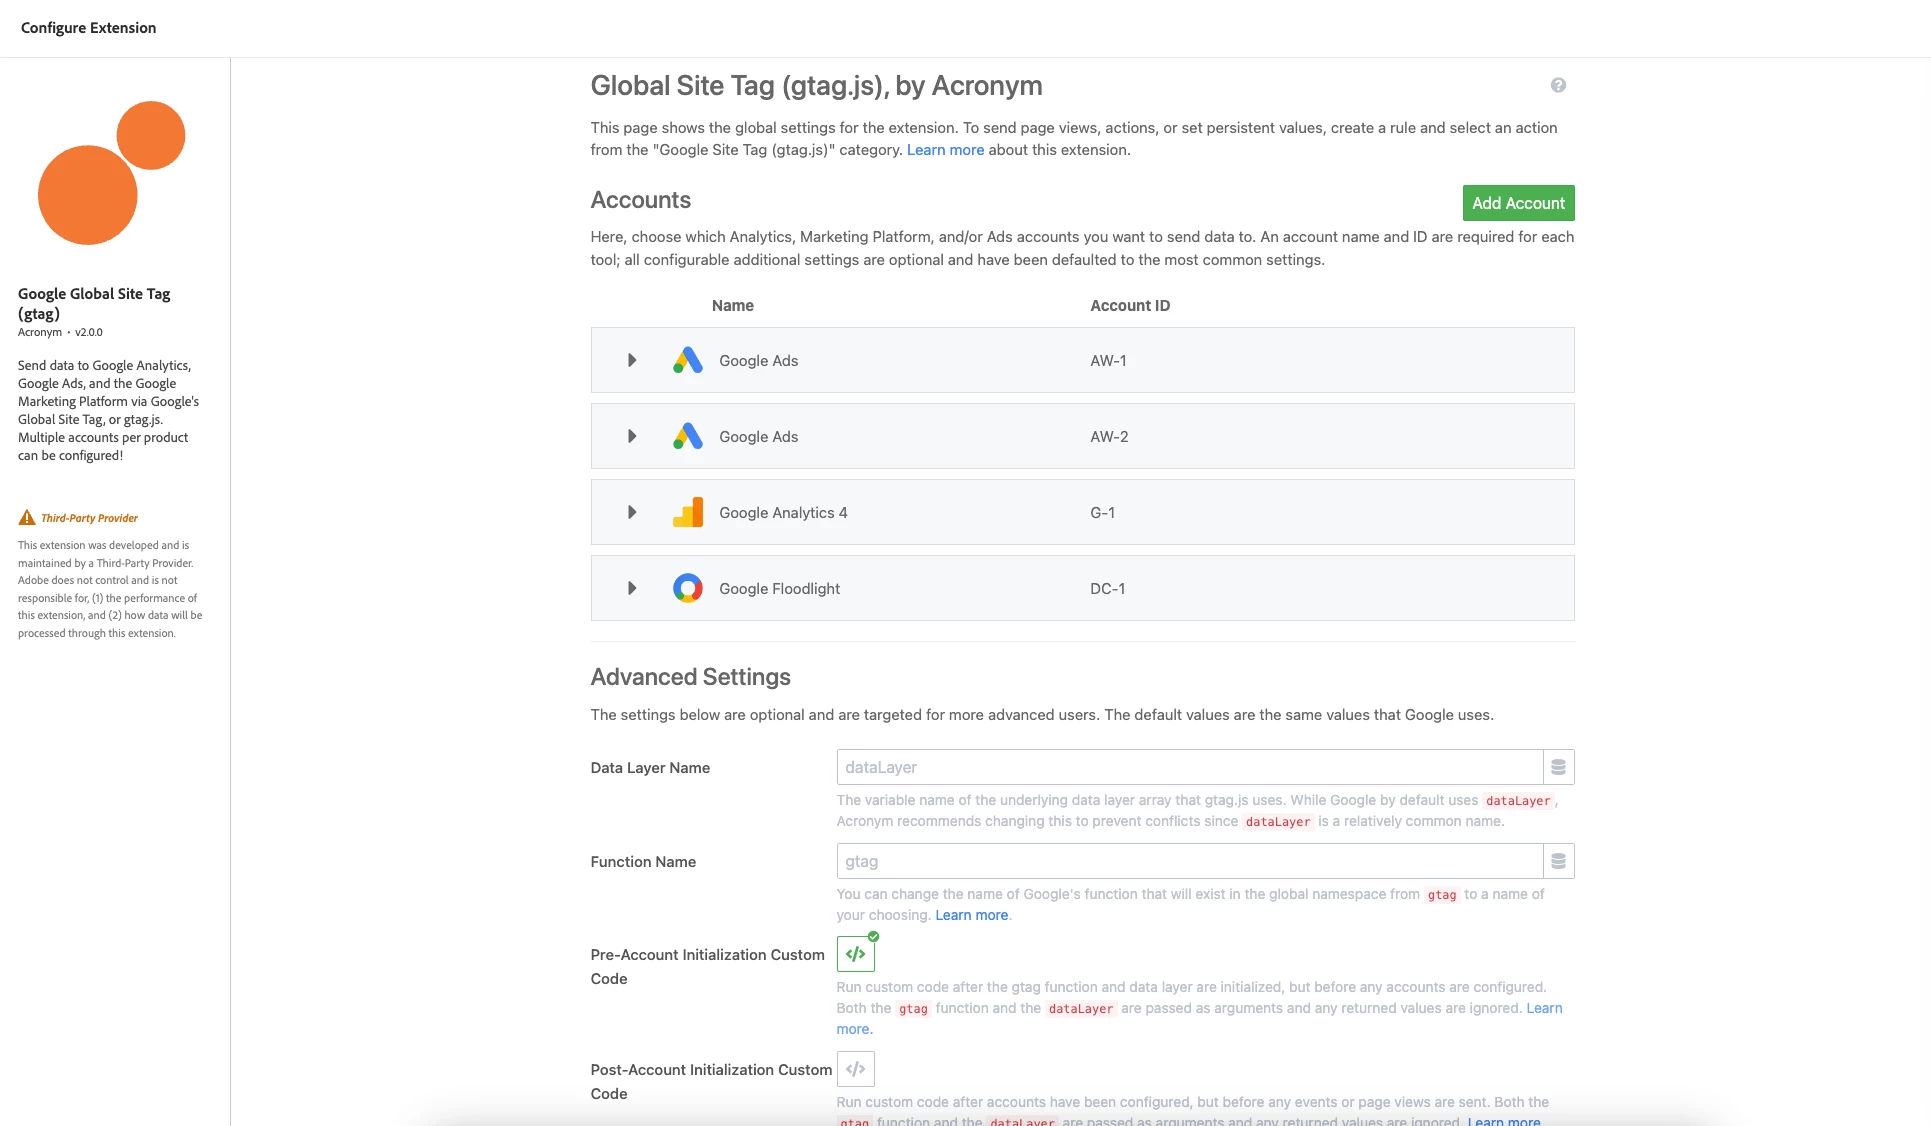Click the Google Floodlight logo icon

point(687,589)
